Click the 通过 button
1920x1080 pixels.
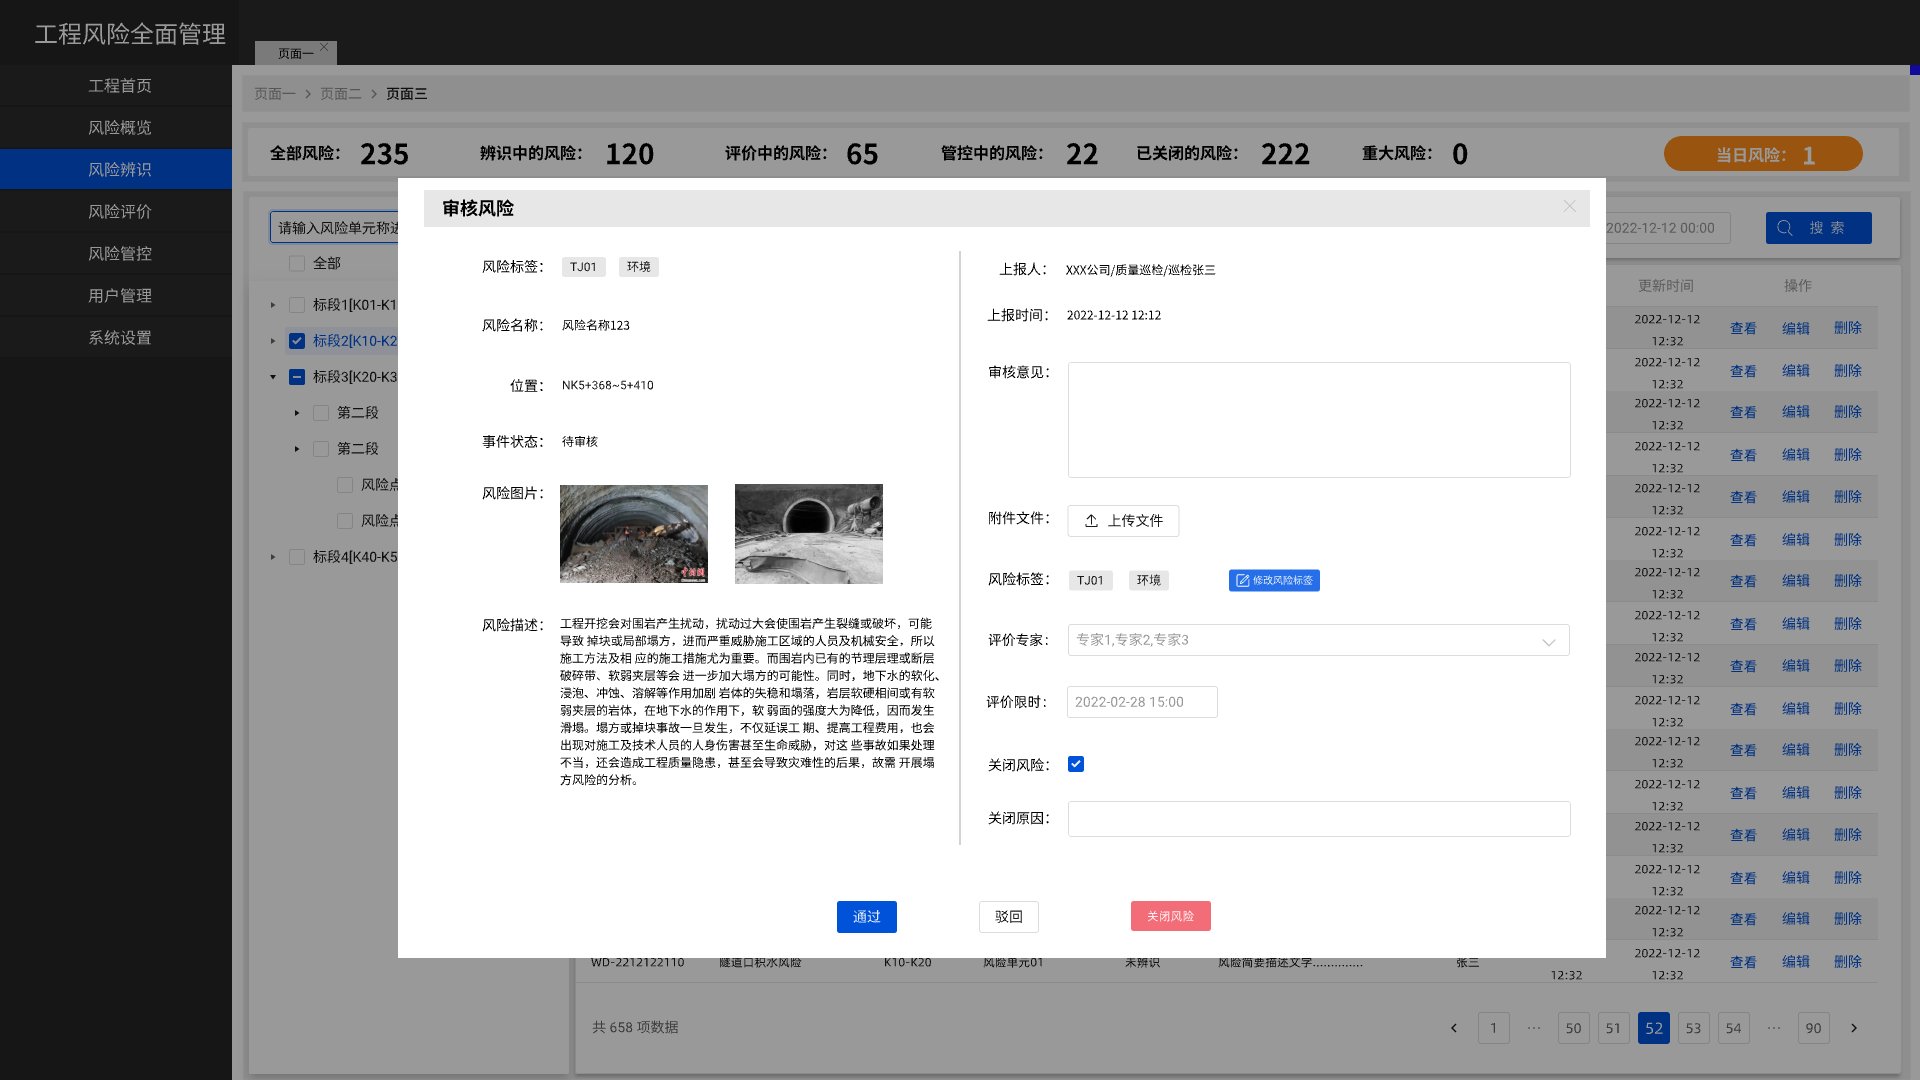click(867, 917)
